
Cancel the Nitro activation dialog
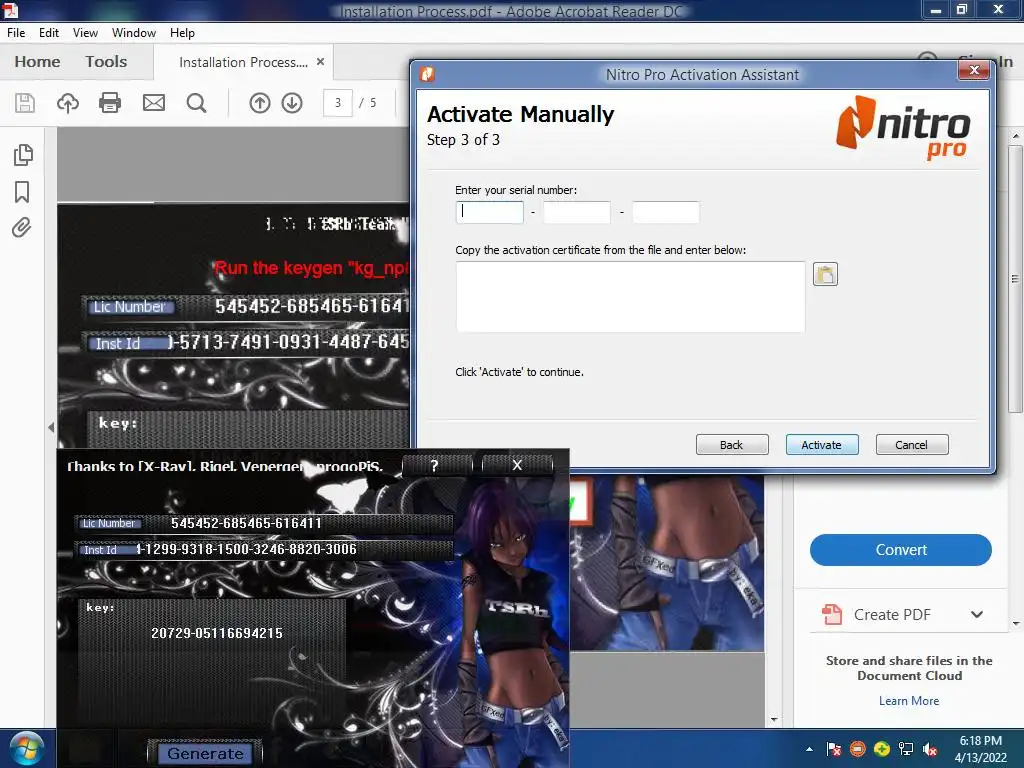pyautogui.click(x=912, y=445)
